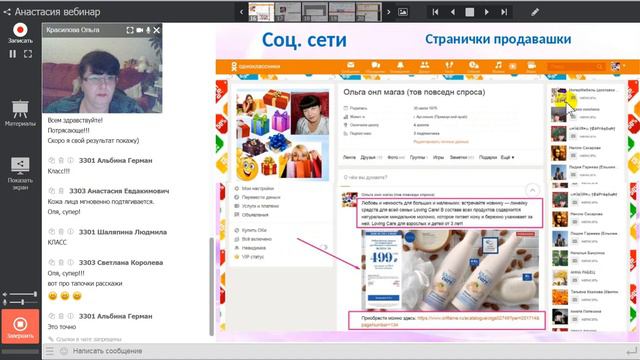
Task: Select slide thumbnail 17
Action: [x=288, y=12]
